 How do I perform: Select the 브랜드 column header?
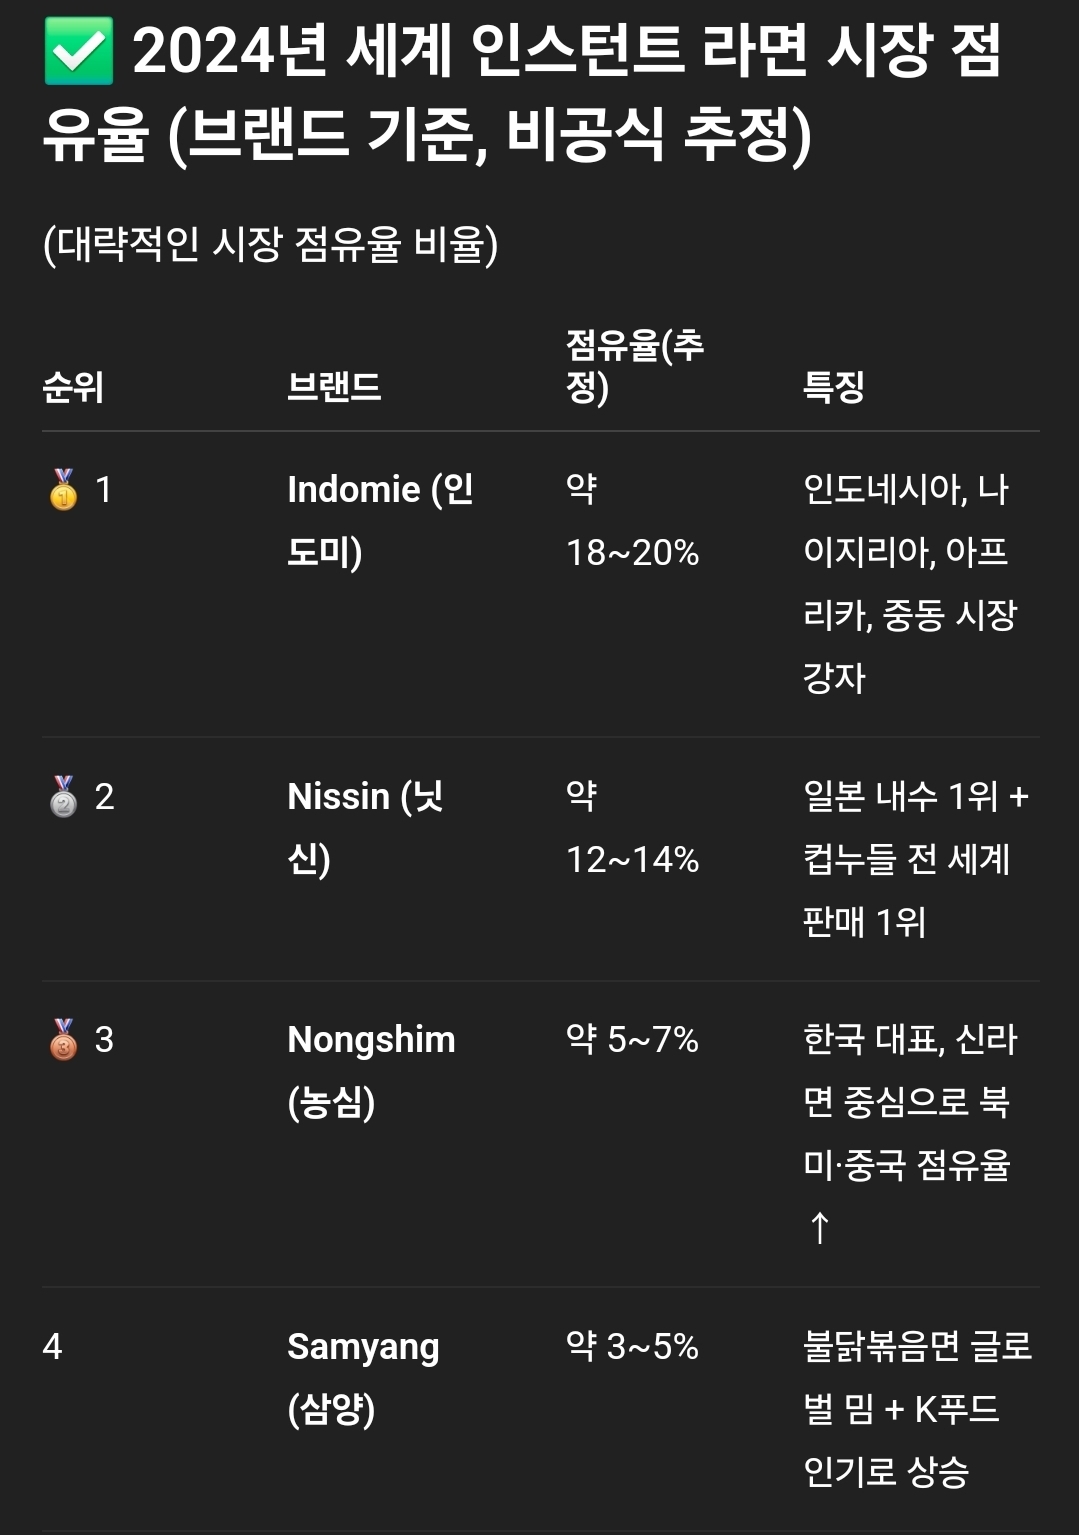(334, 387)
